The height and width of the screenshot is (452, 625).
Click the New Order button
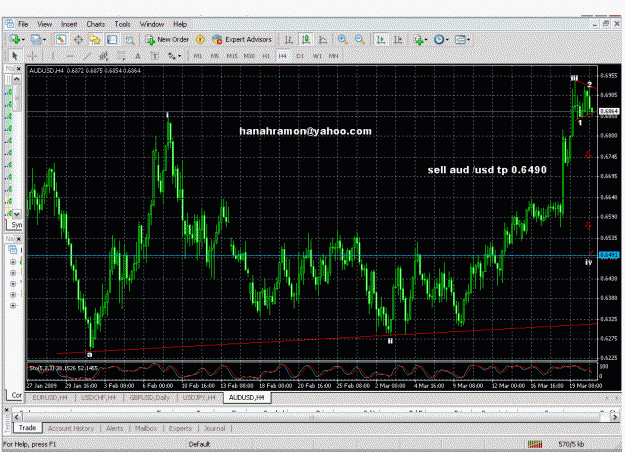coord(167,39)
